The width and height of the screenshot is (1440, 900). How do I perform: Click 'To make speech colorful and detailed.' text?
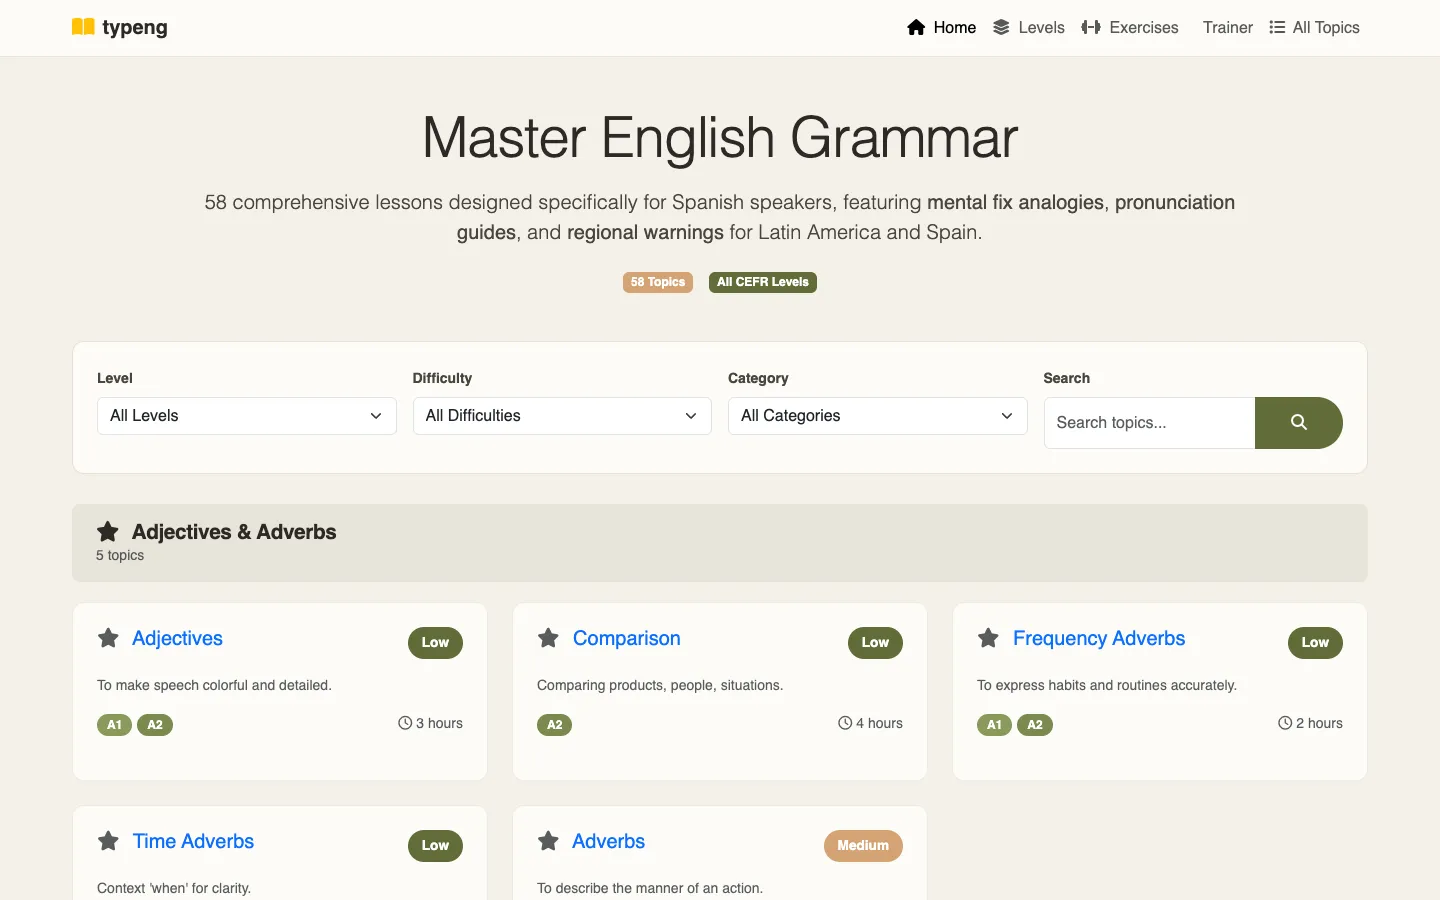pyautogui.click(x=214, y=685)
